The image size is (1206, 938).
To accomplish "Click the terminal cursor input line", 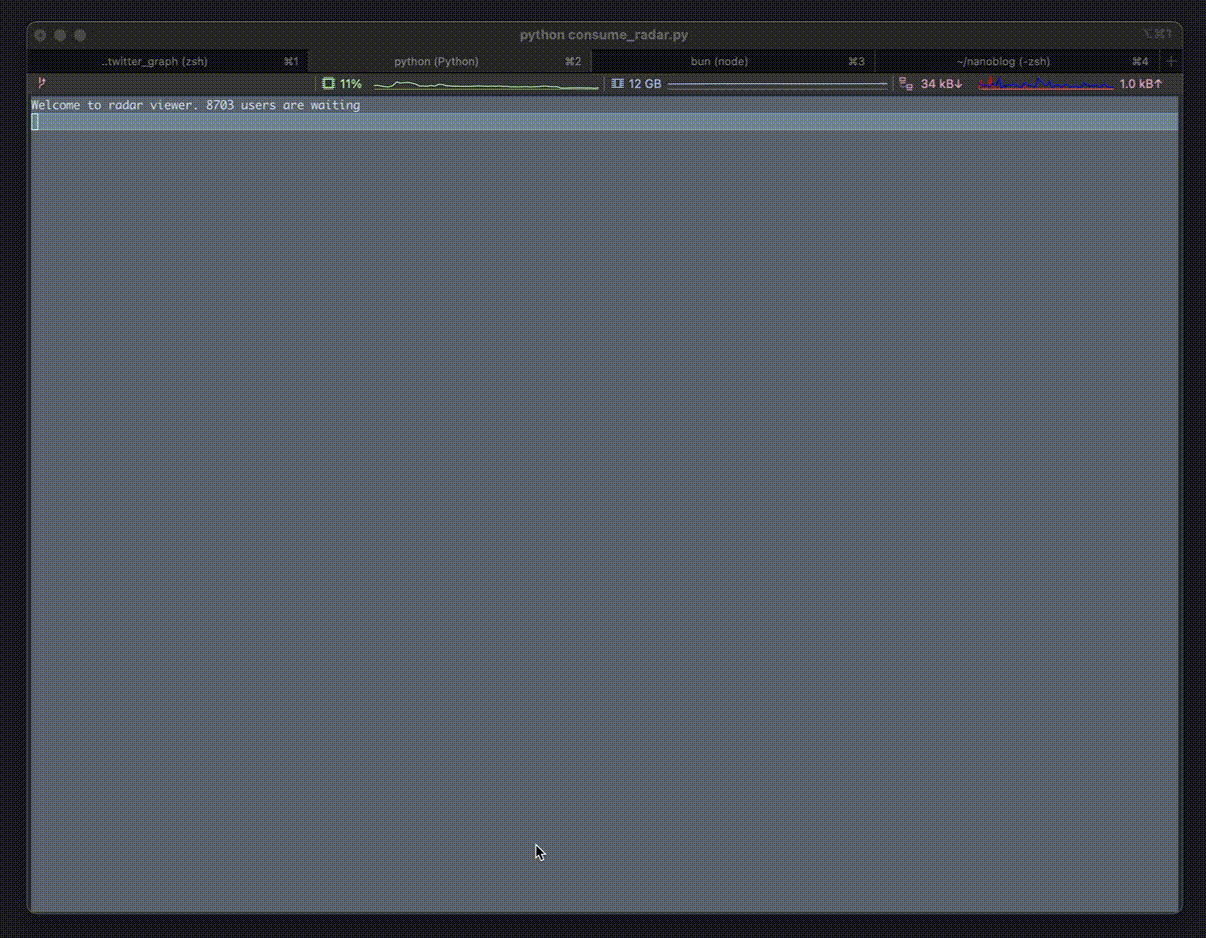I will (x=600, y=122).
